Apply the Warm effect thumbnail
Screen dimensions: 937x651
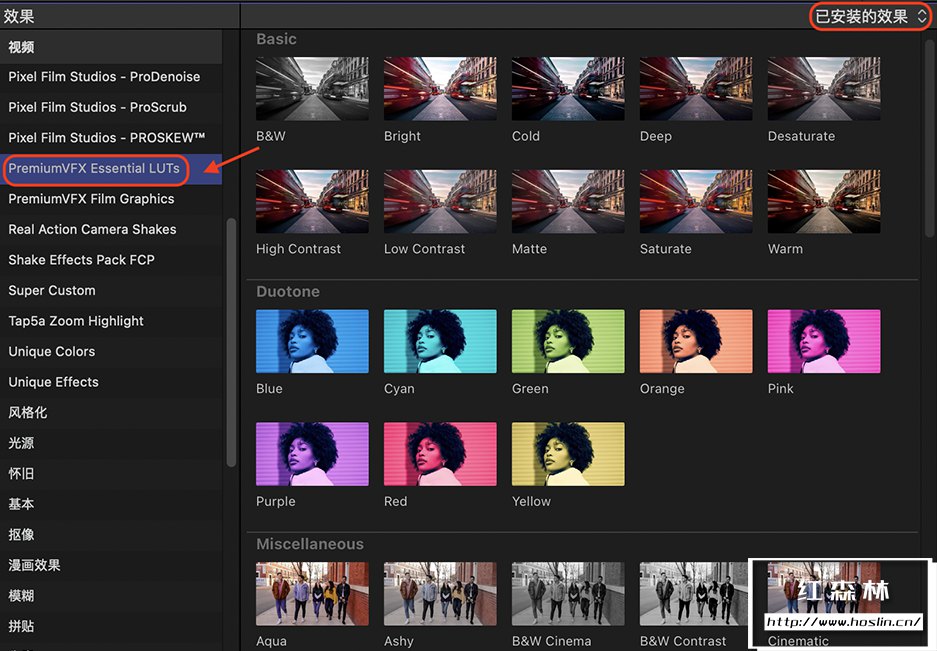point(824,202)
